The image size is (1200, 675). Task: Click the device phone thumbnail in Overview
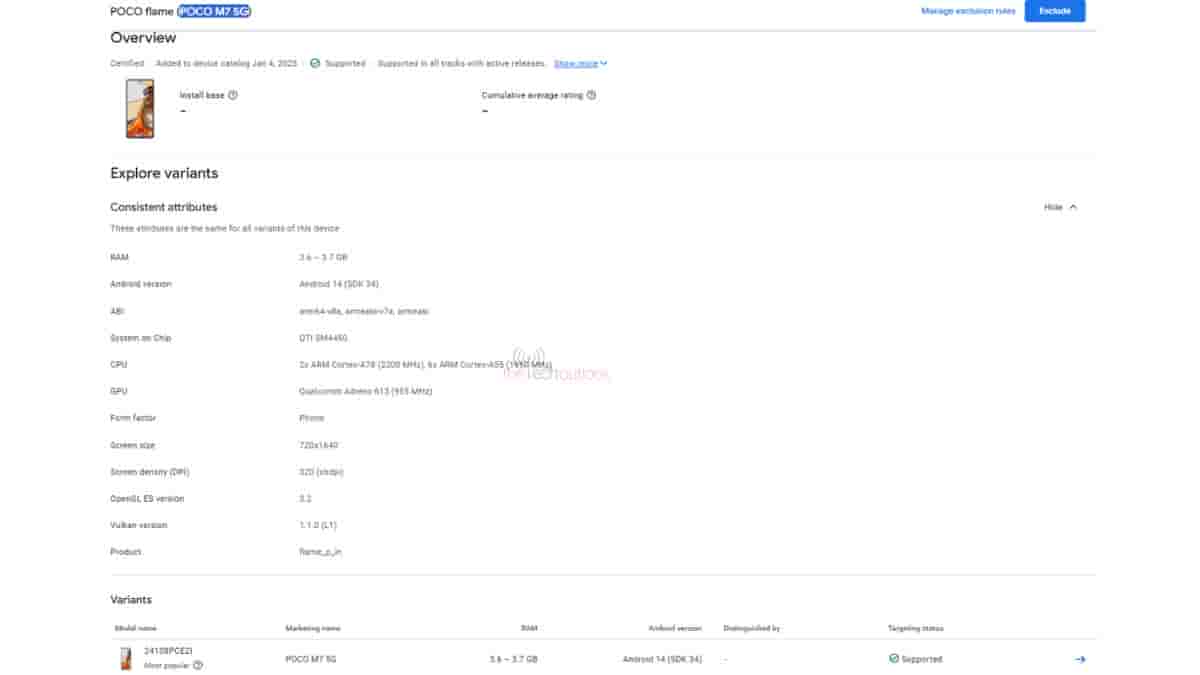[139, 110]
